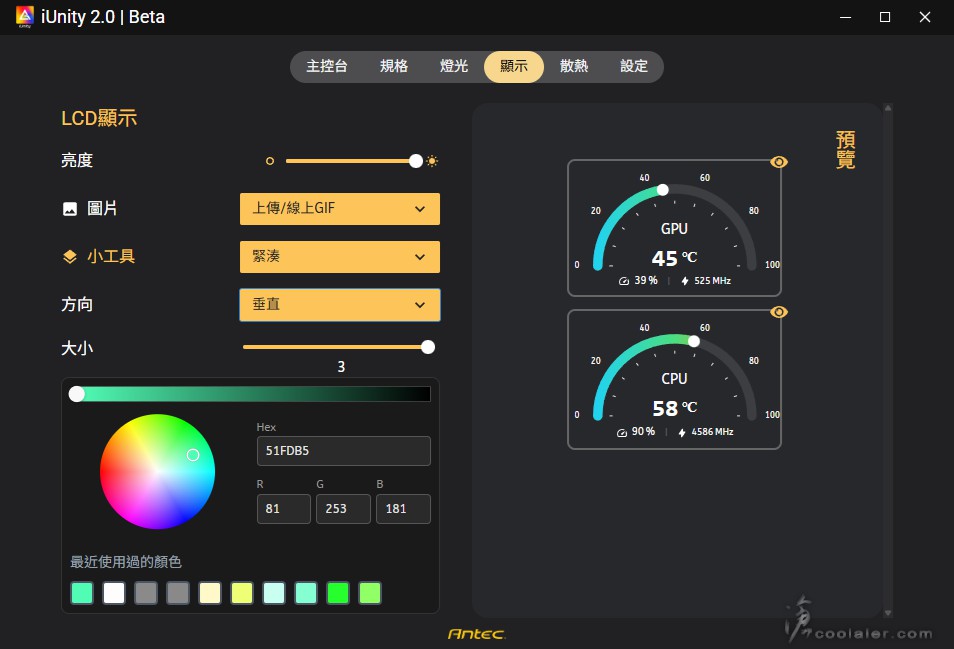Open the 上傳/線上GIF image dropdown
This screenshot has height=649, width=954.
[x=339, y=209]
